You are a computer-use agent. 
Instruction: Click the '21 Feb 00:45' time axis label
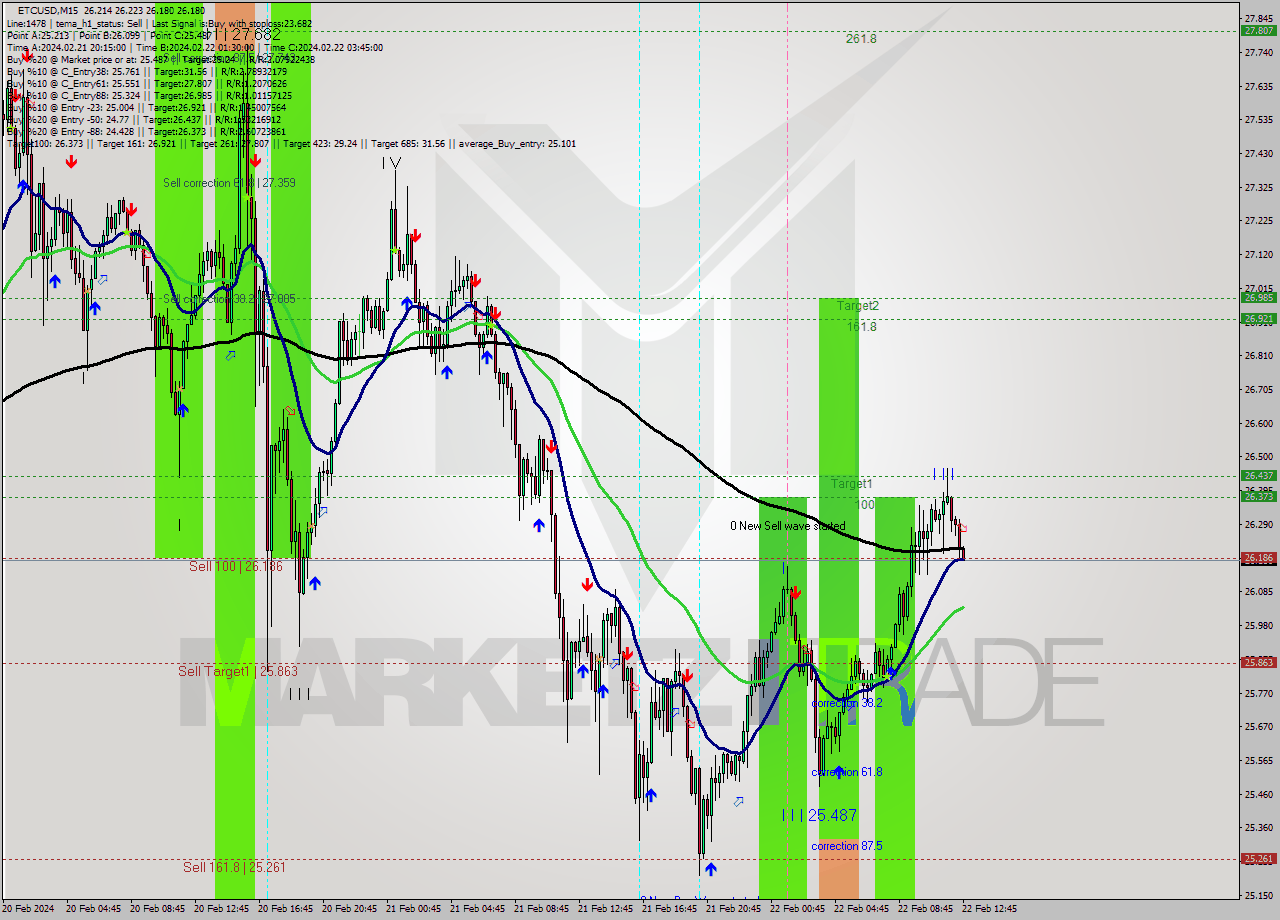[413, 909]
